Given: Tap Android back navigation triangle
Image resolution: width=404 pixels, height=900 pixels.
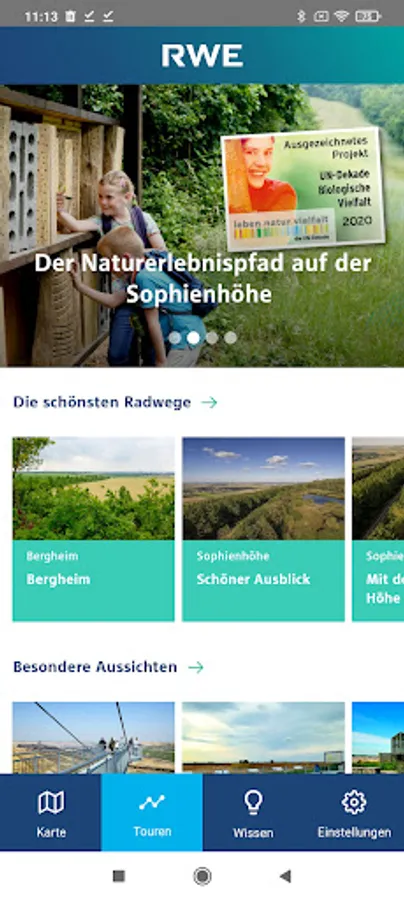Looking at the screenshot, I should click(285, 876).
